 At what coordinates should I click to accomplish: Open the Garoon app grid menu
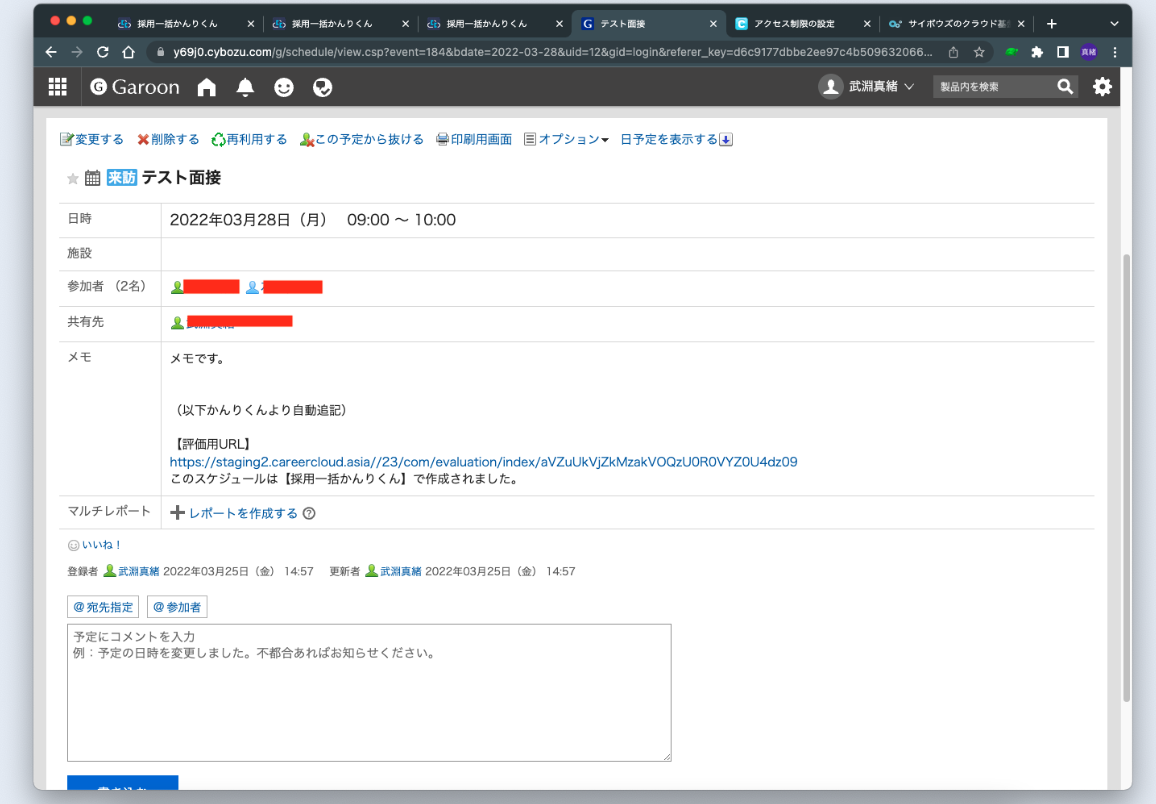pos(58,87)
